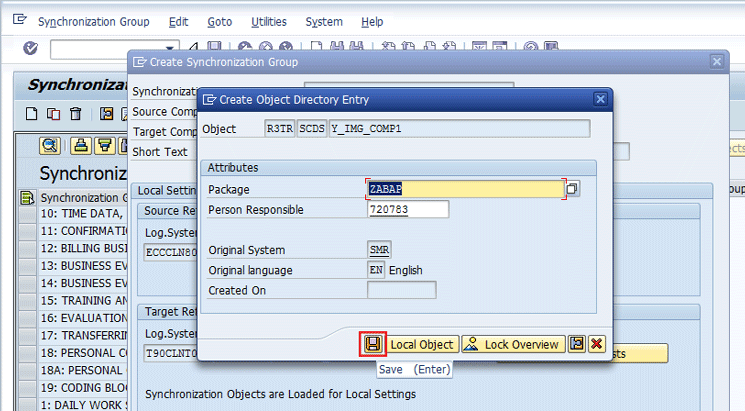Click the red X cancel icon

597,344
